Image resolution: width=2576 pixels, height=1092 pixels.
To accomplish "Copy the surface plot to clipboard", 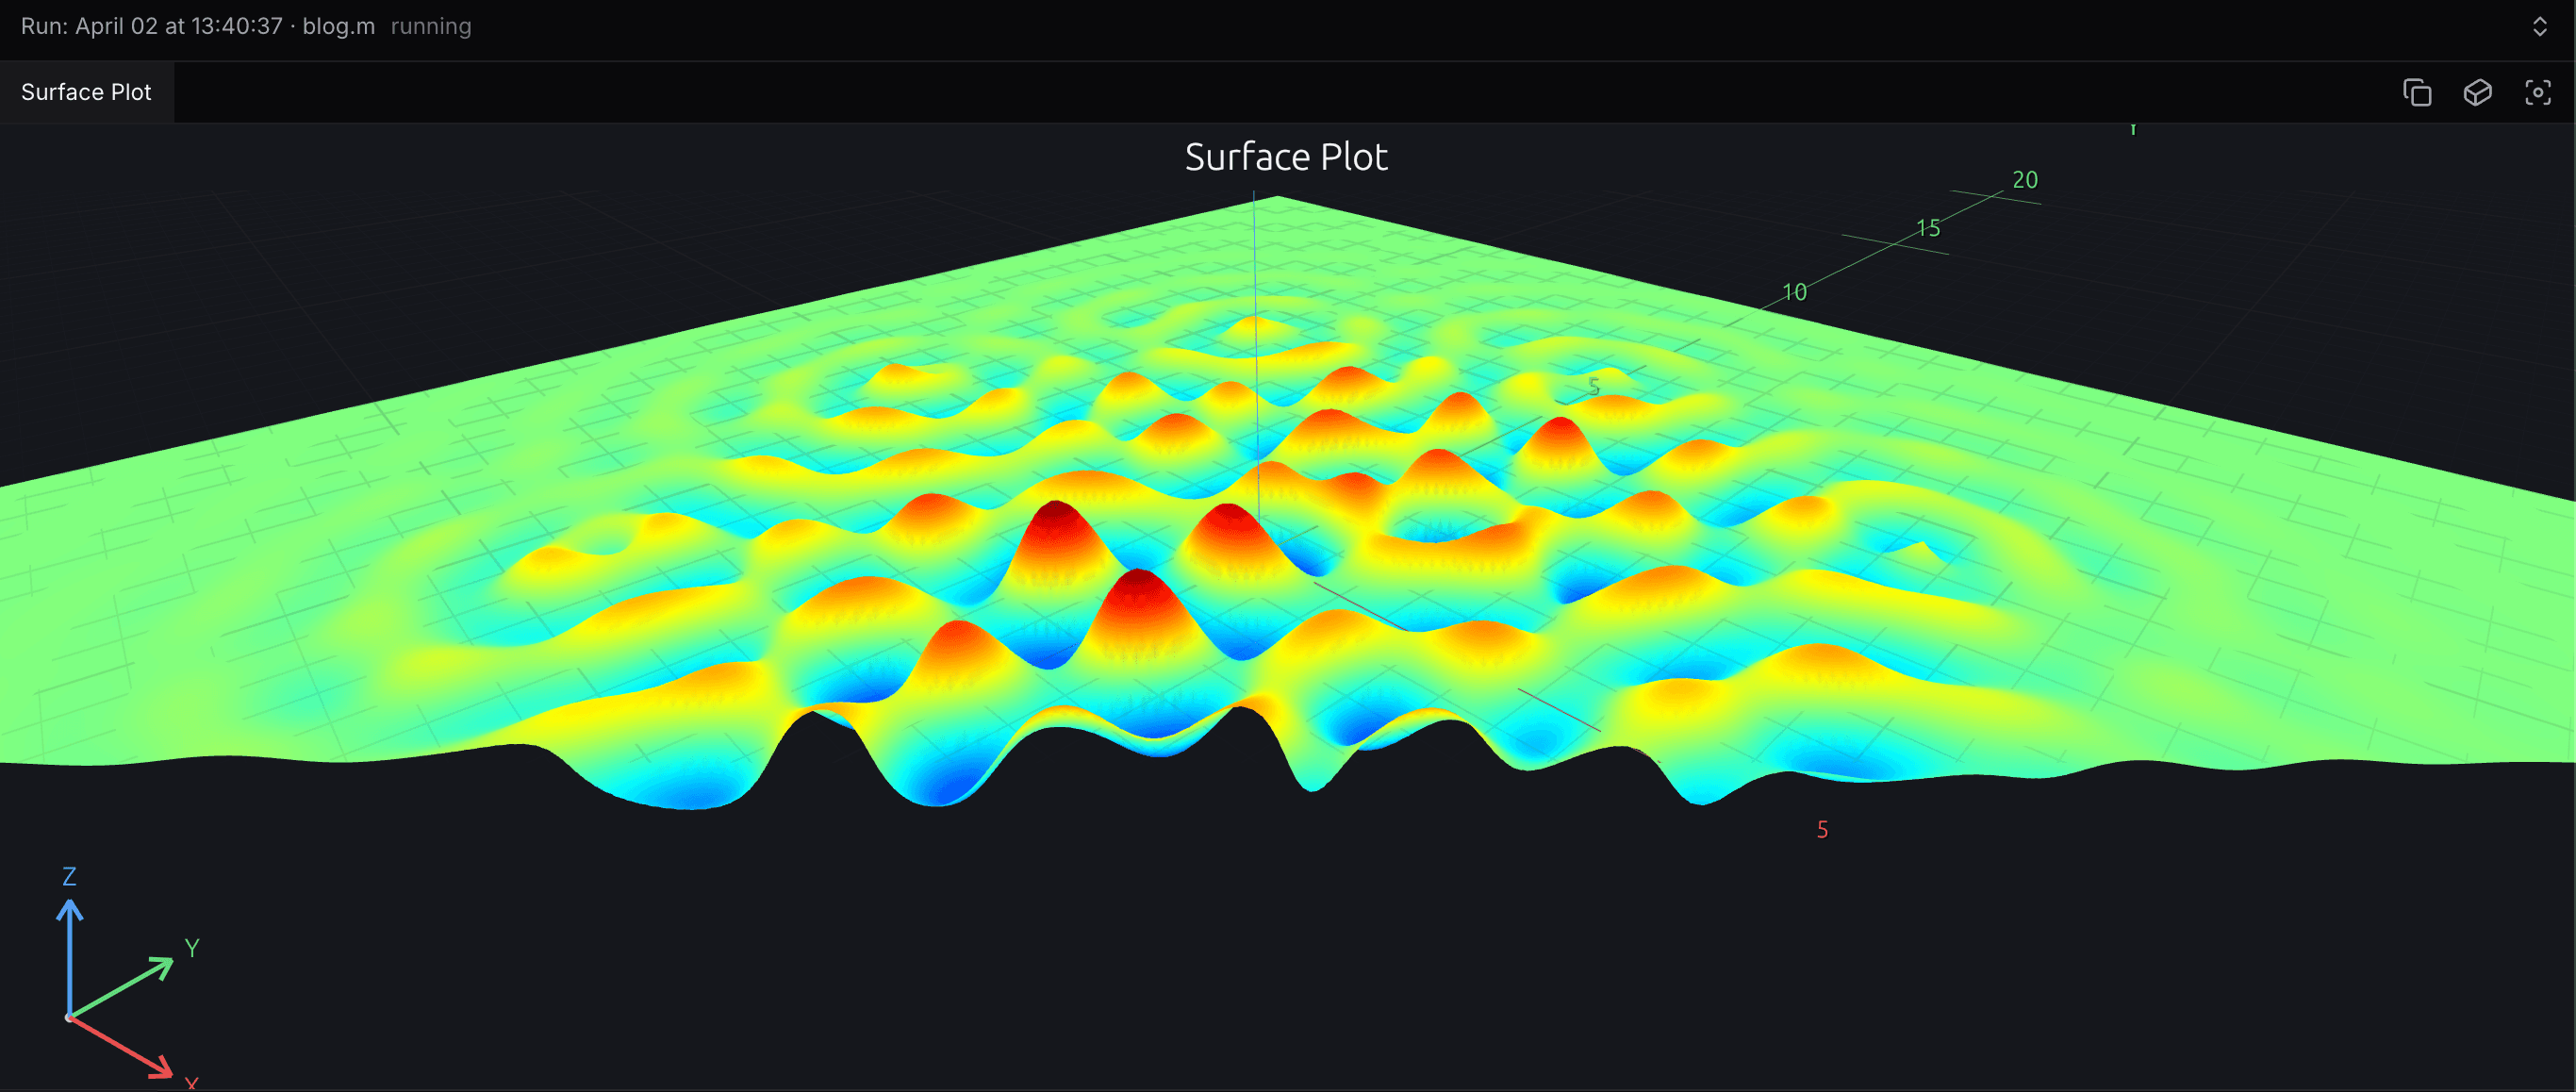I will (2418, 92).
